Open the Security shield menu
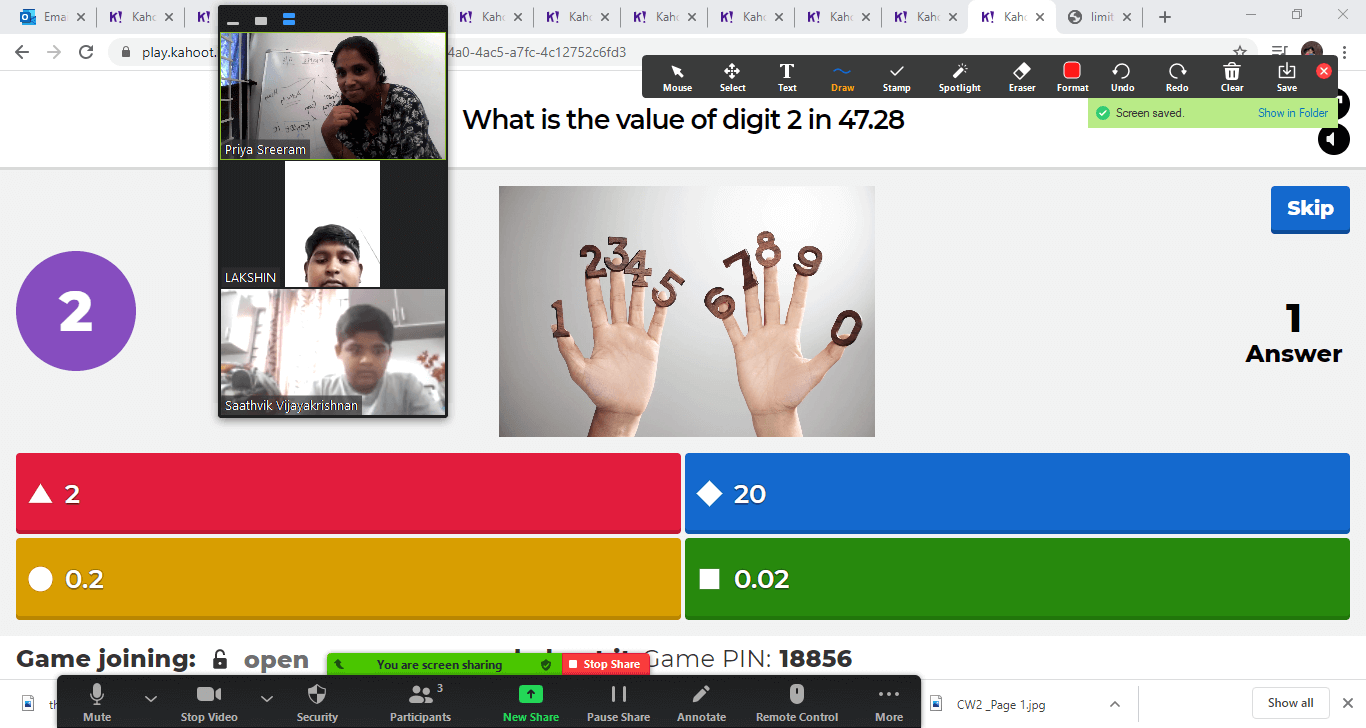 [x=317, y=702]
